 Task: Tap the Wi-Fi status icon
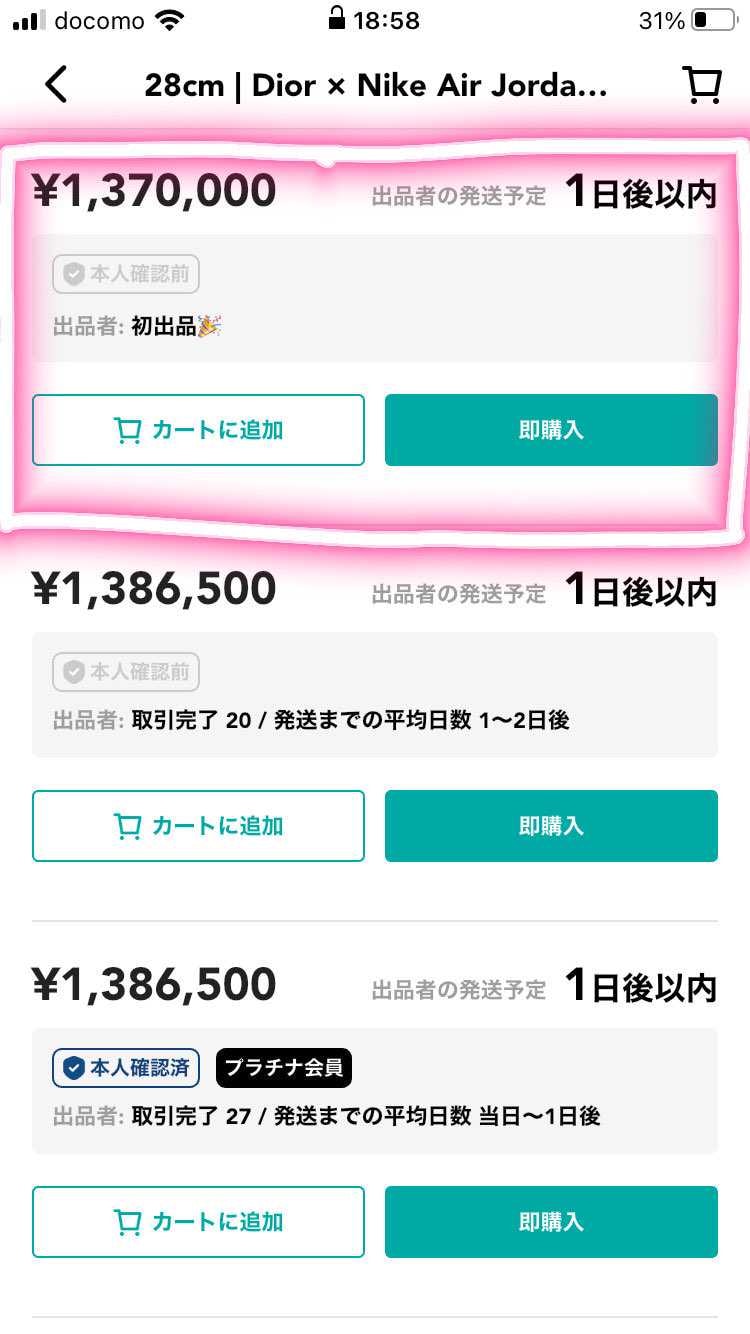click(x=171, y=20)
